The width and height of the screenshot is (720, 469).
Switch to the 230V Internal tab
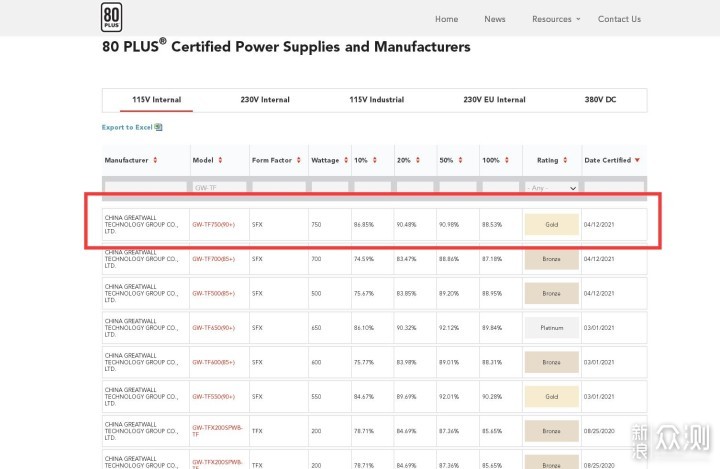click(x=265, y=100)
